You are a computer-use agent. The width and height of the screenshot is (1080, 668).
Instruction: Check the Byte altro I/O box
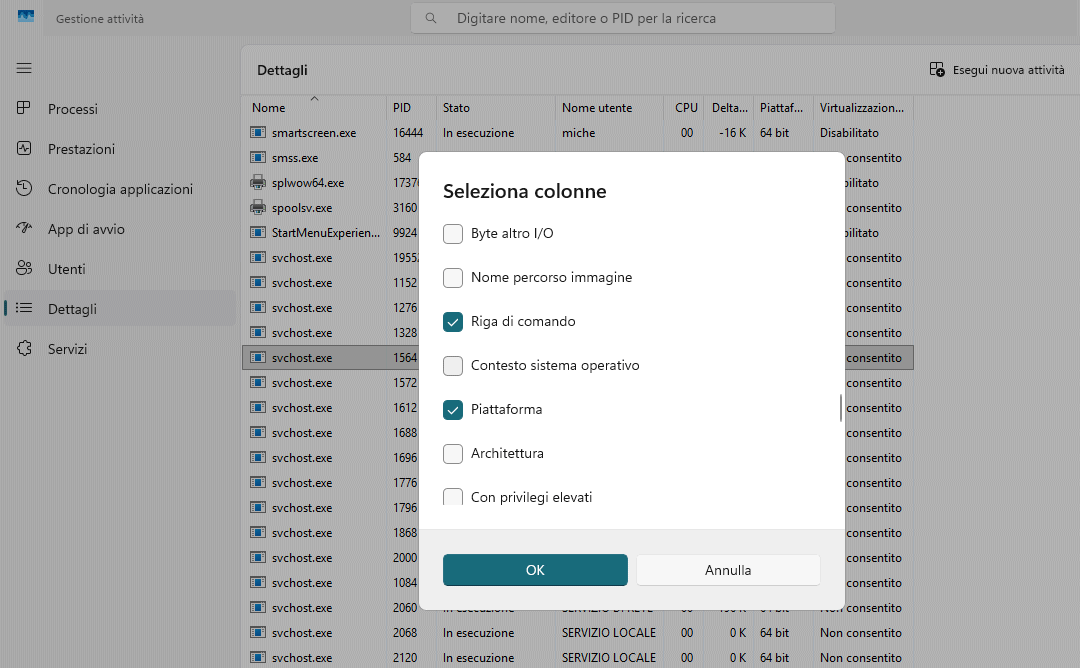[x=453, y=233]
